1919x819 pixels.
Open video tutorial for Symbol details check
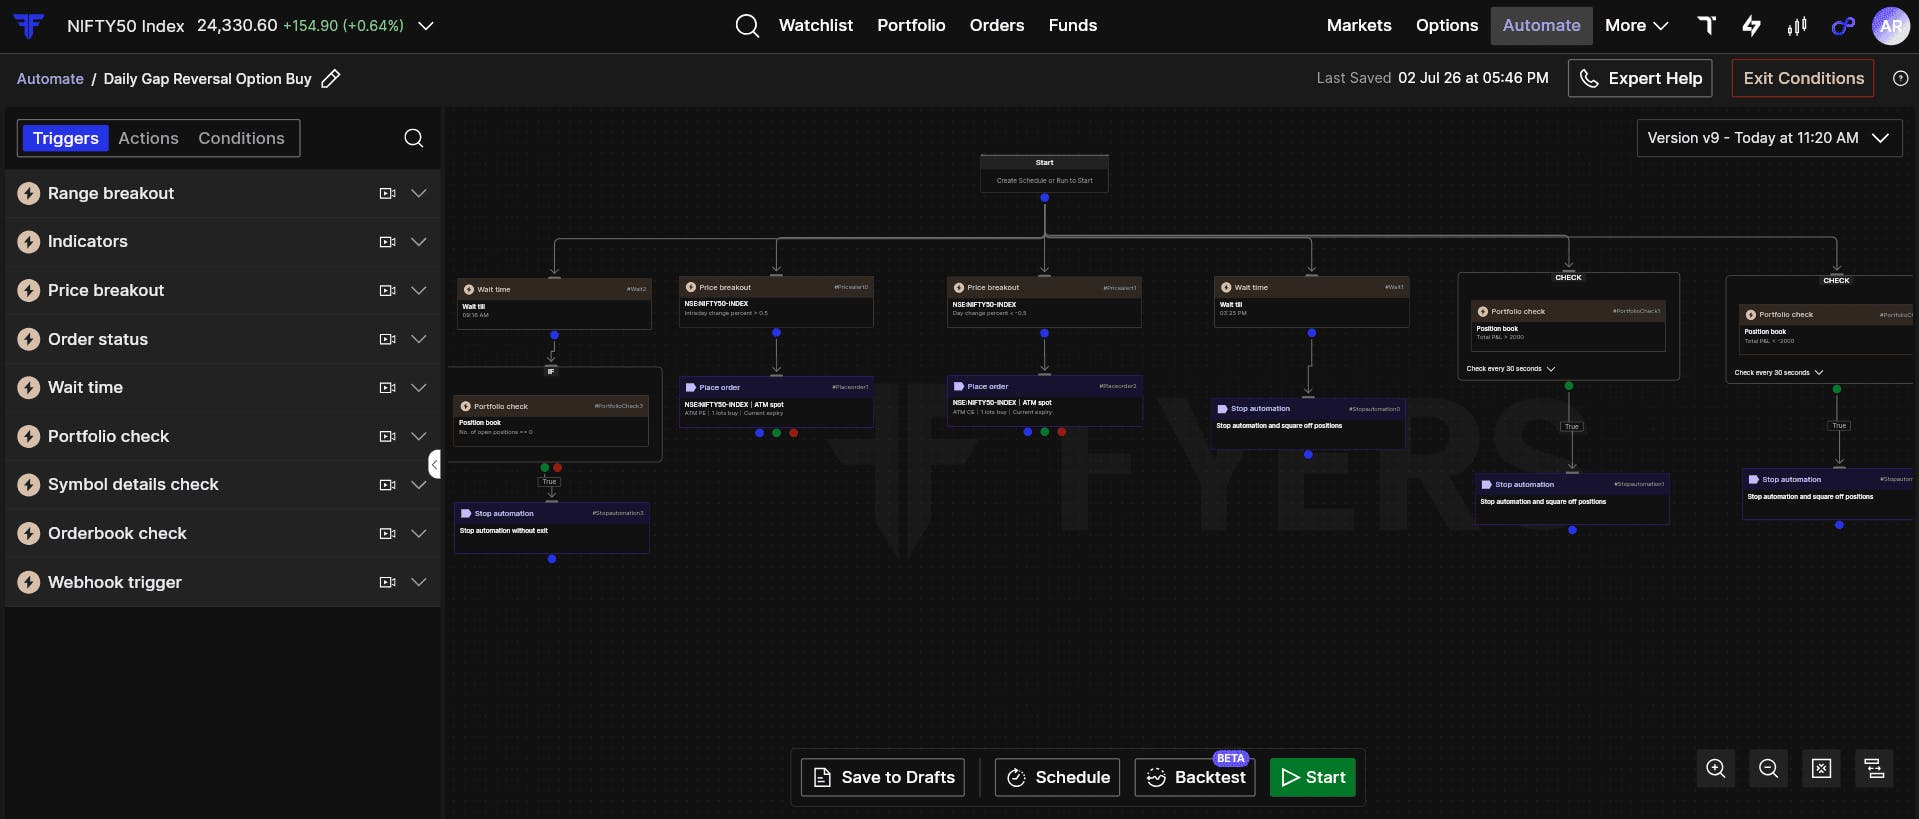coord(388,485)
